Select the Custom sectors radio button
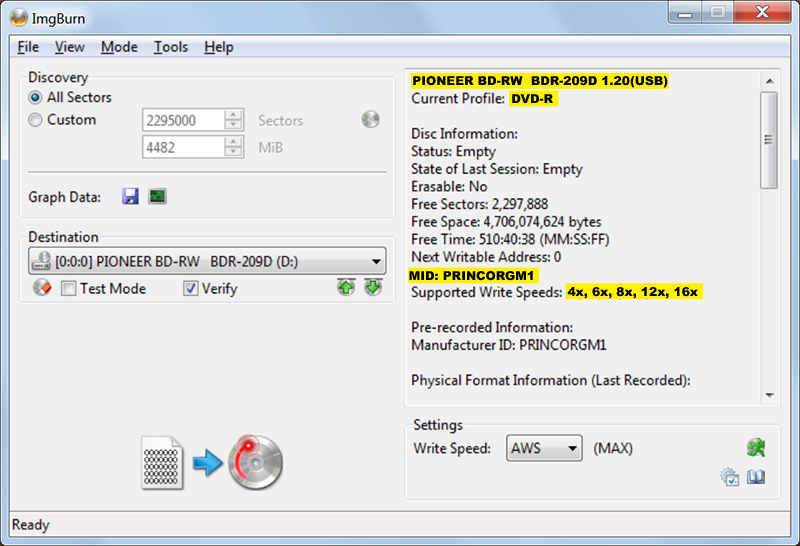800x546 pixels. click(36, 120)
